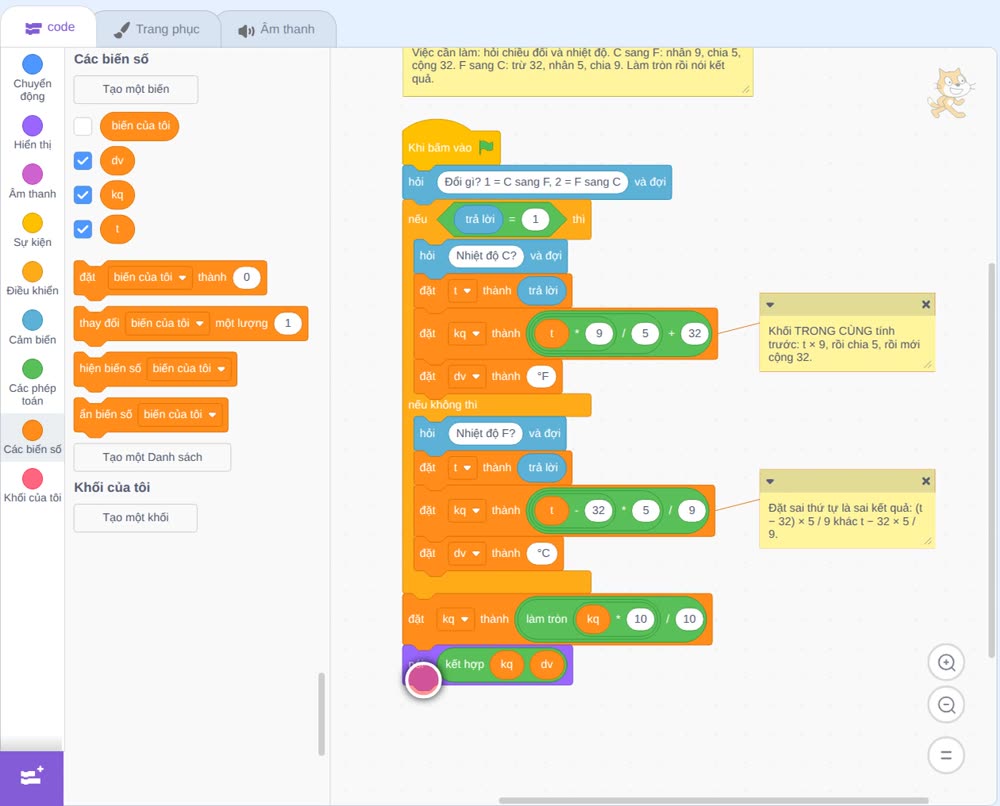Click the 'Tạo một biến' button
The width and height of the screenshot is (1000, 806).
point(136,89)
